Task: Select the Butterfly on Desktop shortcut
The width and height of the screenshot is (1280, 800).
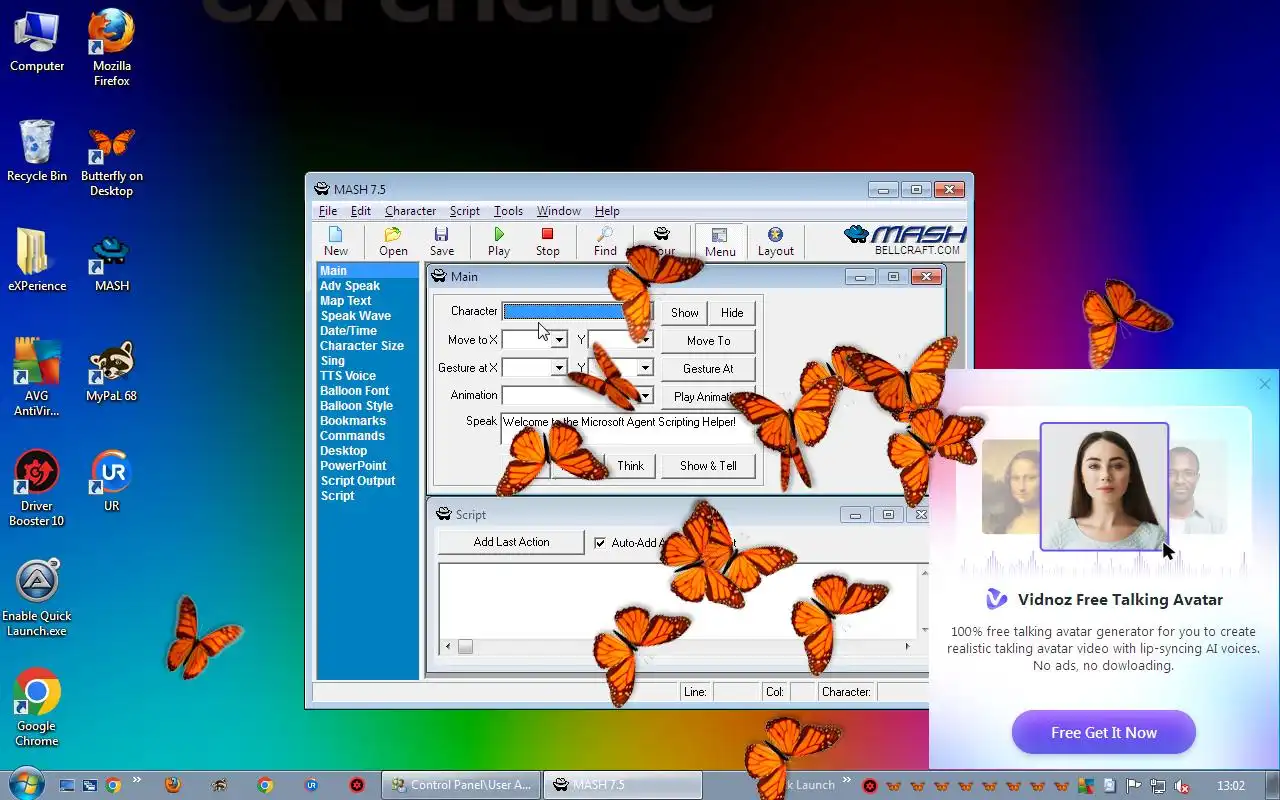Action: click(112, 160)
